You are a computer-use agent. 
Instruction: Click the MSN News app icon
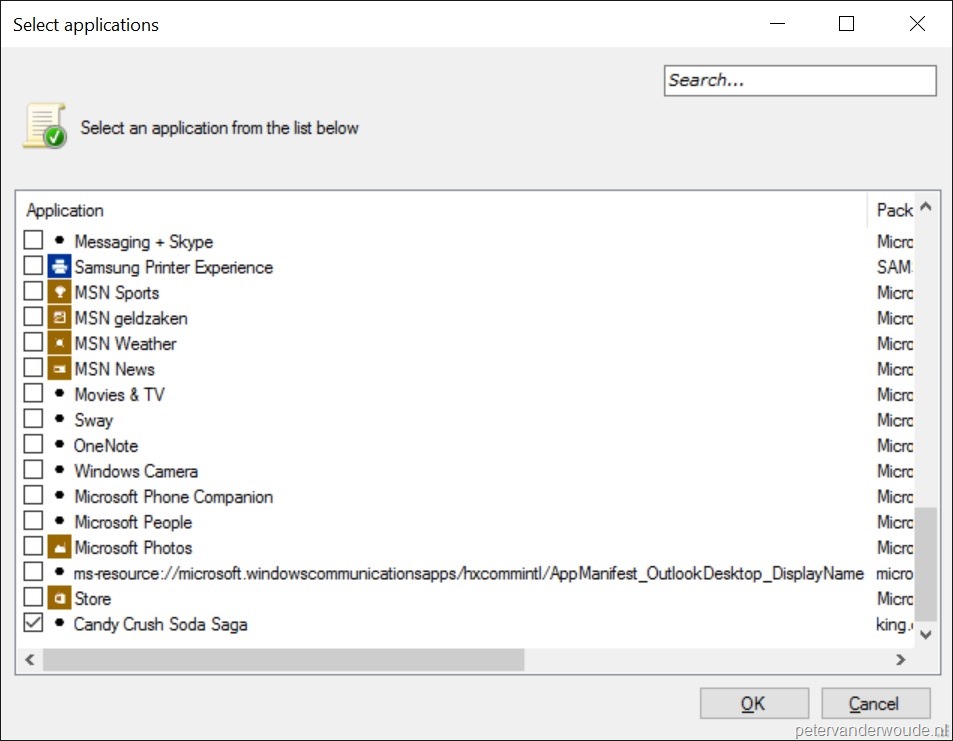(60, 368)
